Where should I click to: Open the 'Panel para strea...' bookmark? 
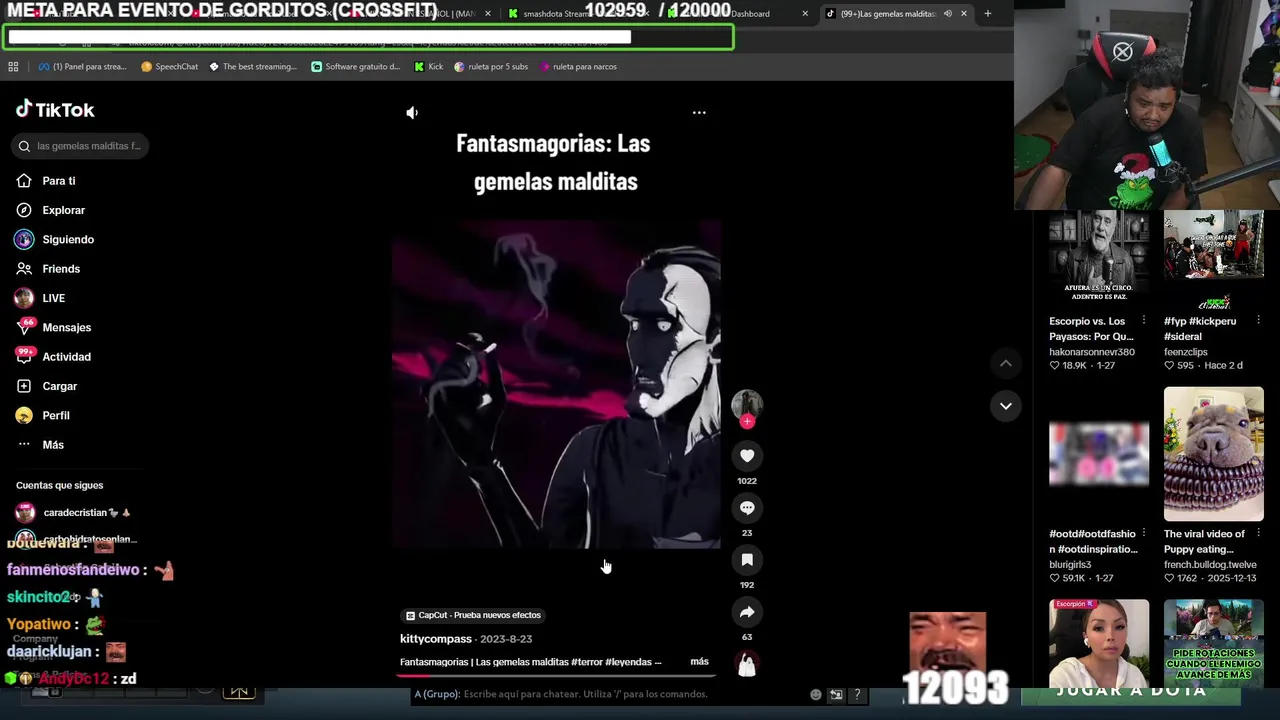click(x=83, y=67)
